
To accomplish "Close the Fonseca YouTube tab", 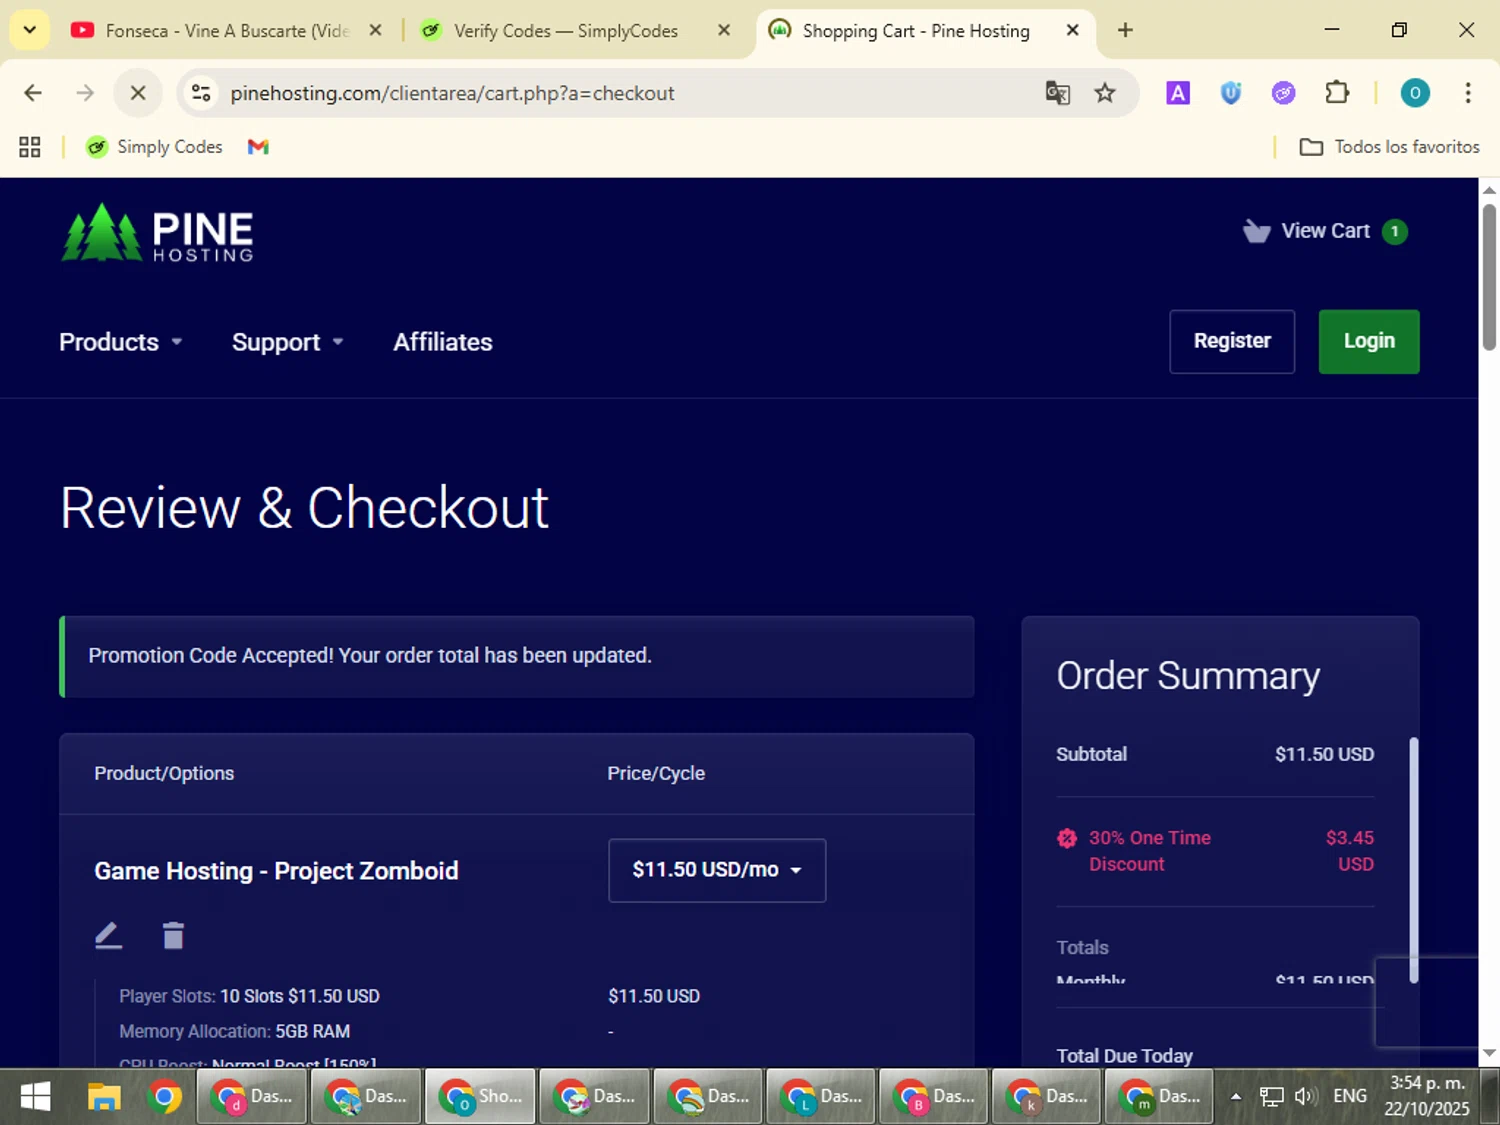I will click(x=375, y=30).
